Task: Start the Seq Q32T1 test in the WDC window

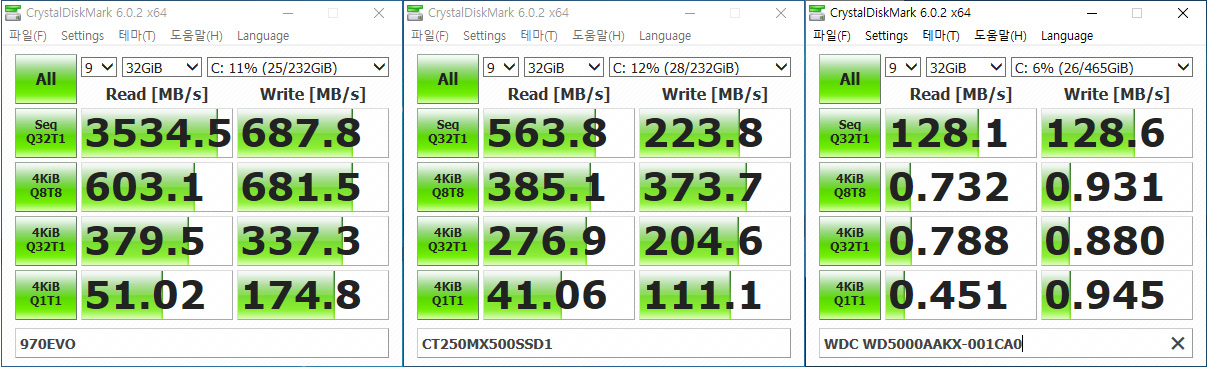Action: pyautogui.click(x=850, y=132)
